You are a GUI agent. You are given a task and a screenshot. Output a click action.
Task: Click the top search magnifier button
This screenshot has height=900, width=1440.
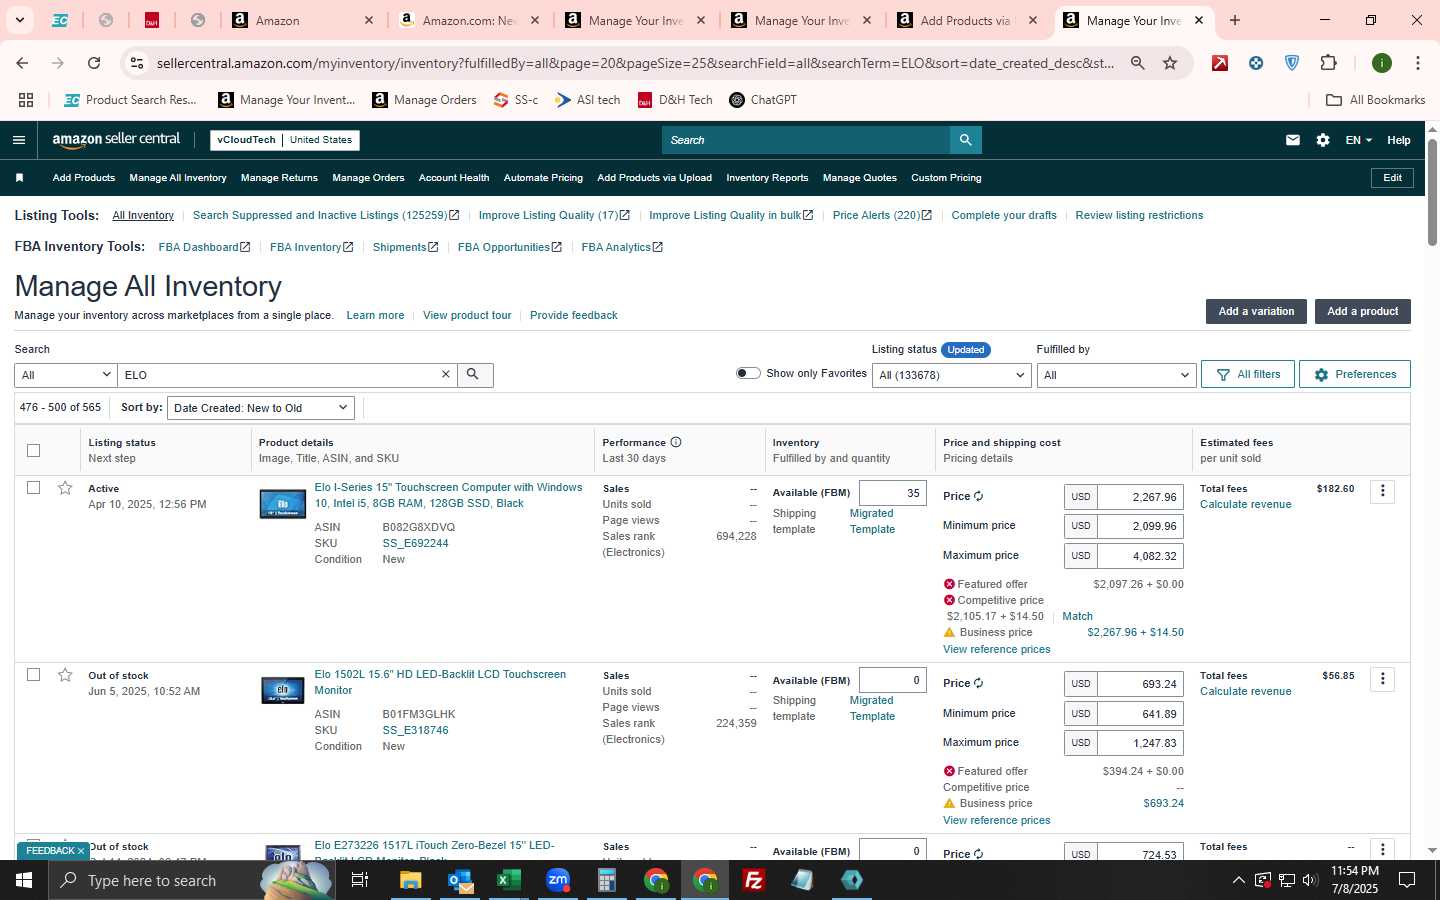click(x=965, y=140)
